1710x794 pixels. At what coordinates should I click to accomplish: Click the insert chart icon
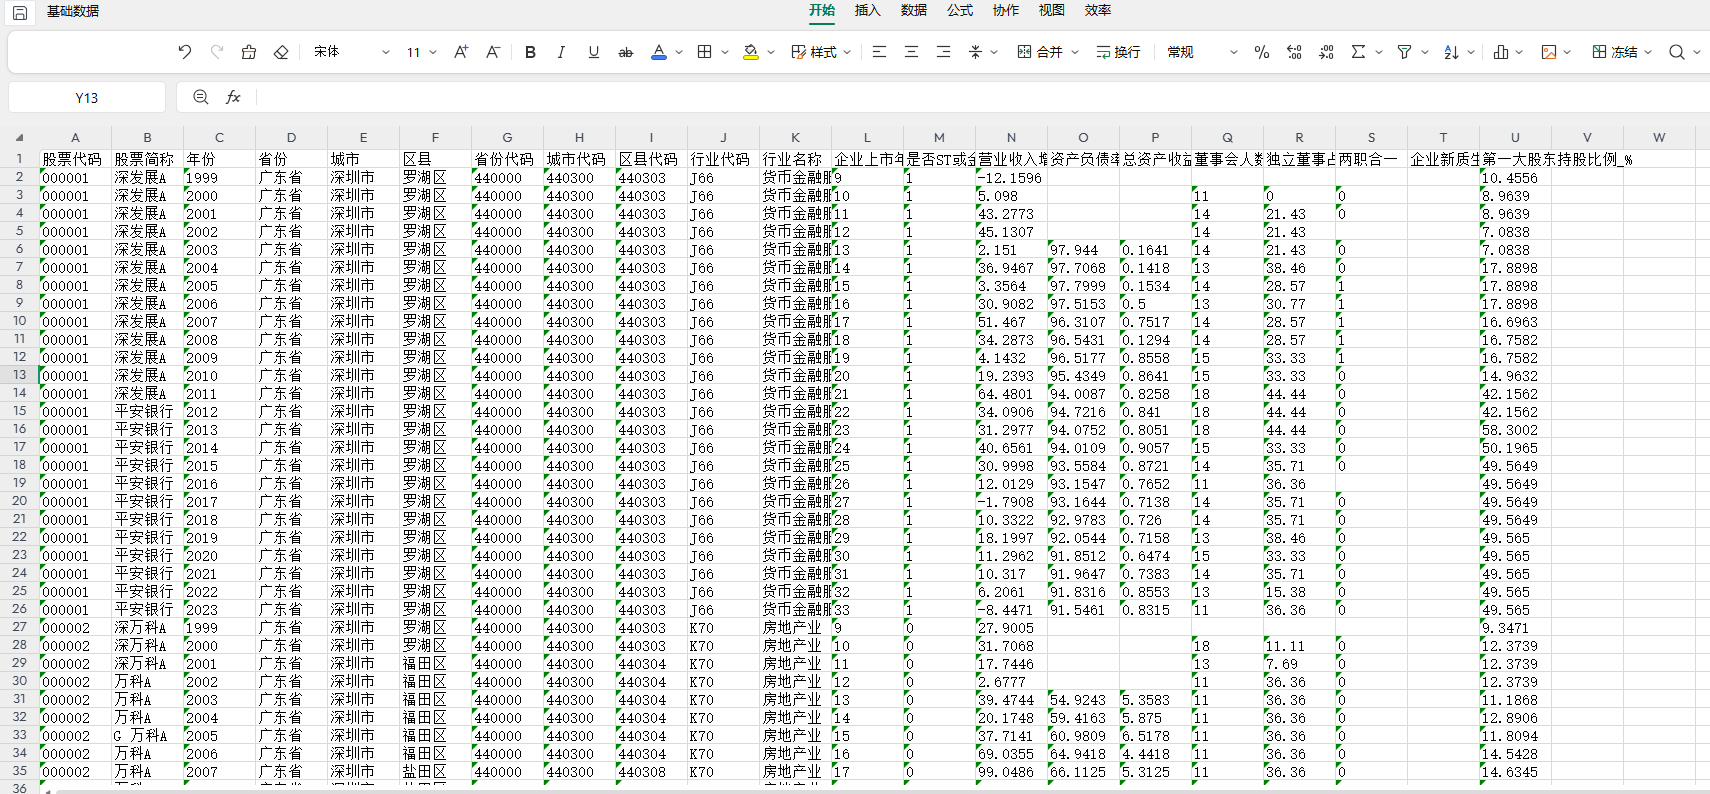tap(1501, 52)
